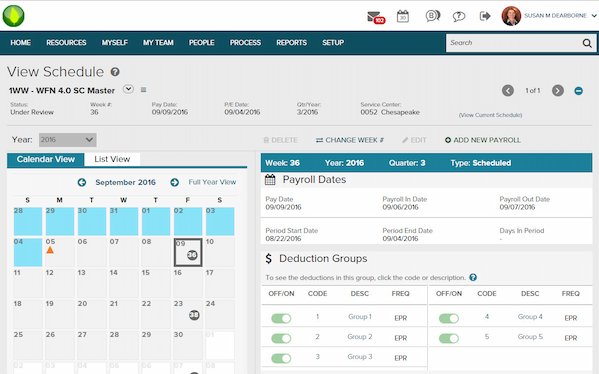The image size is (599, 374).
Task: Disable deduction Group 3 switch
Action: point(281,358)
